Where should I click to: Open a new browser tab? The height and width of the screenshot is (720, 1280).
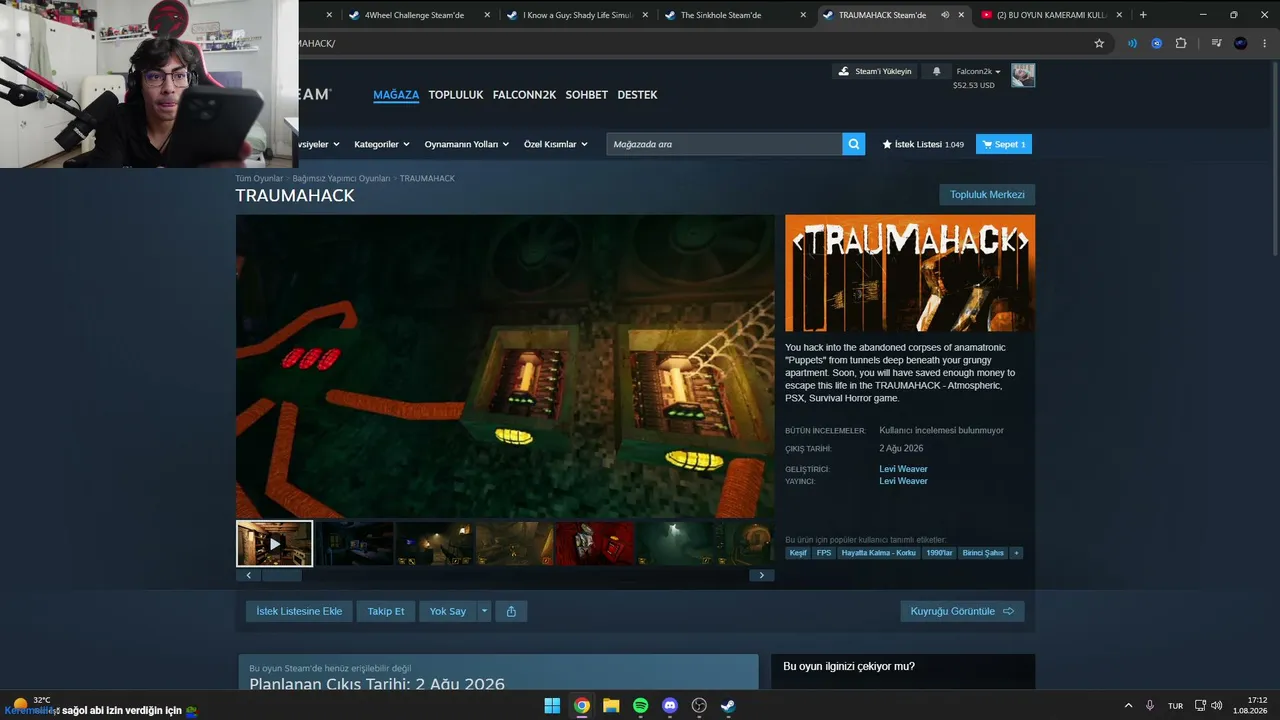point(1143,15)
